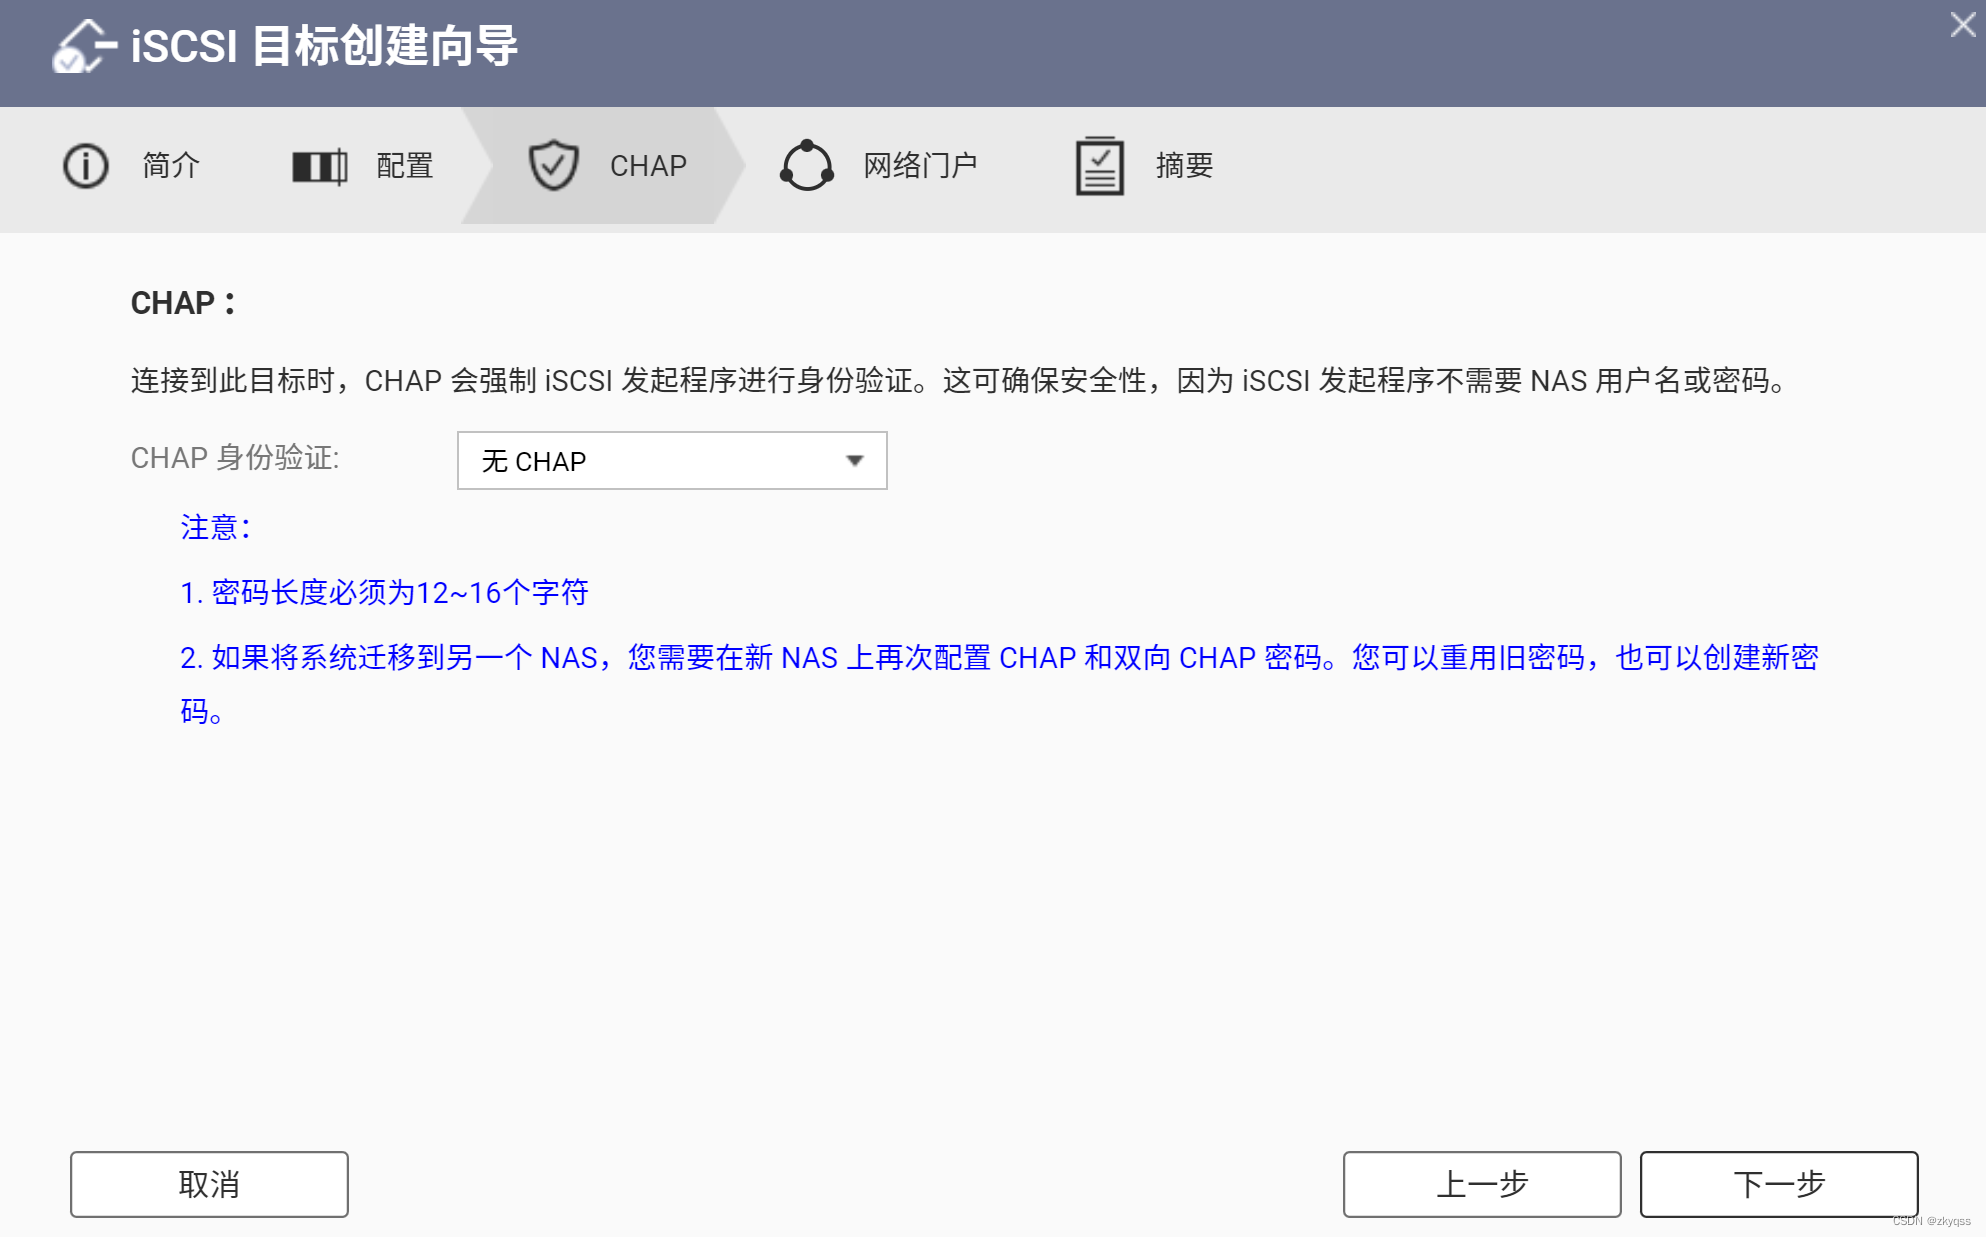Click the dropdown arrow beside 无 CHAP
This screenshot has height=1237, width=1986.
(x=854, y=460)
